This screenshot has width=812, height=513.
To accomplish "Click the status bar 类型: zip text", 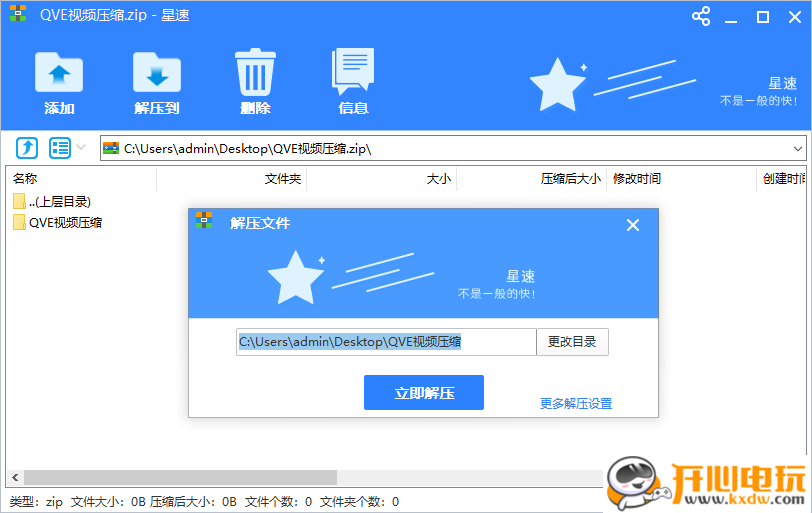I will pos(36,502).
